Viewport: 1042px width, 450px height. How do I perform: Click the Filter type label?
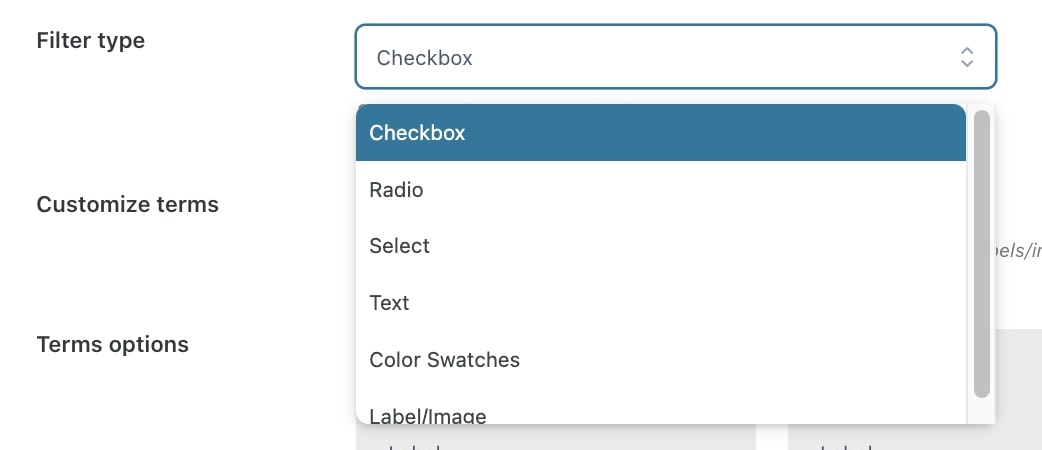click(91, 41)
